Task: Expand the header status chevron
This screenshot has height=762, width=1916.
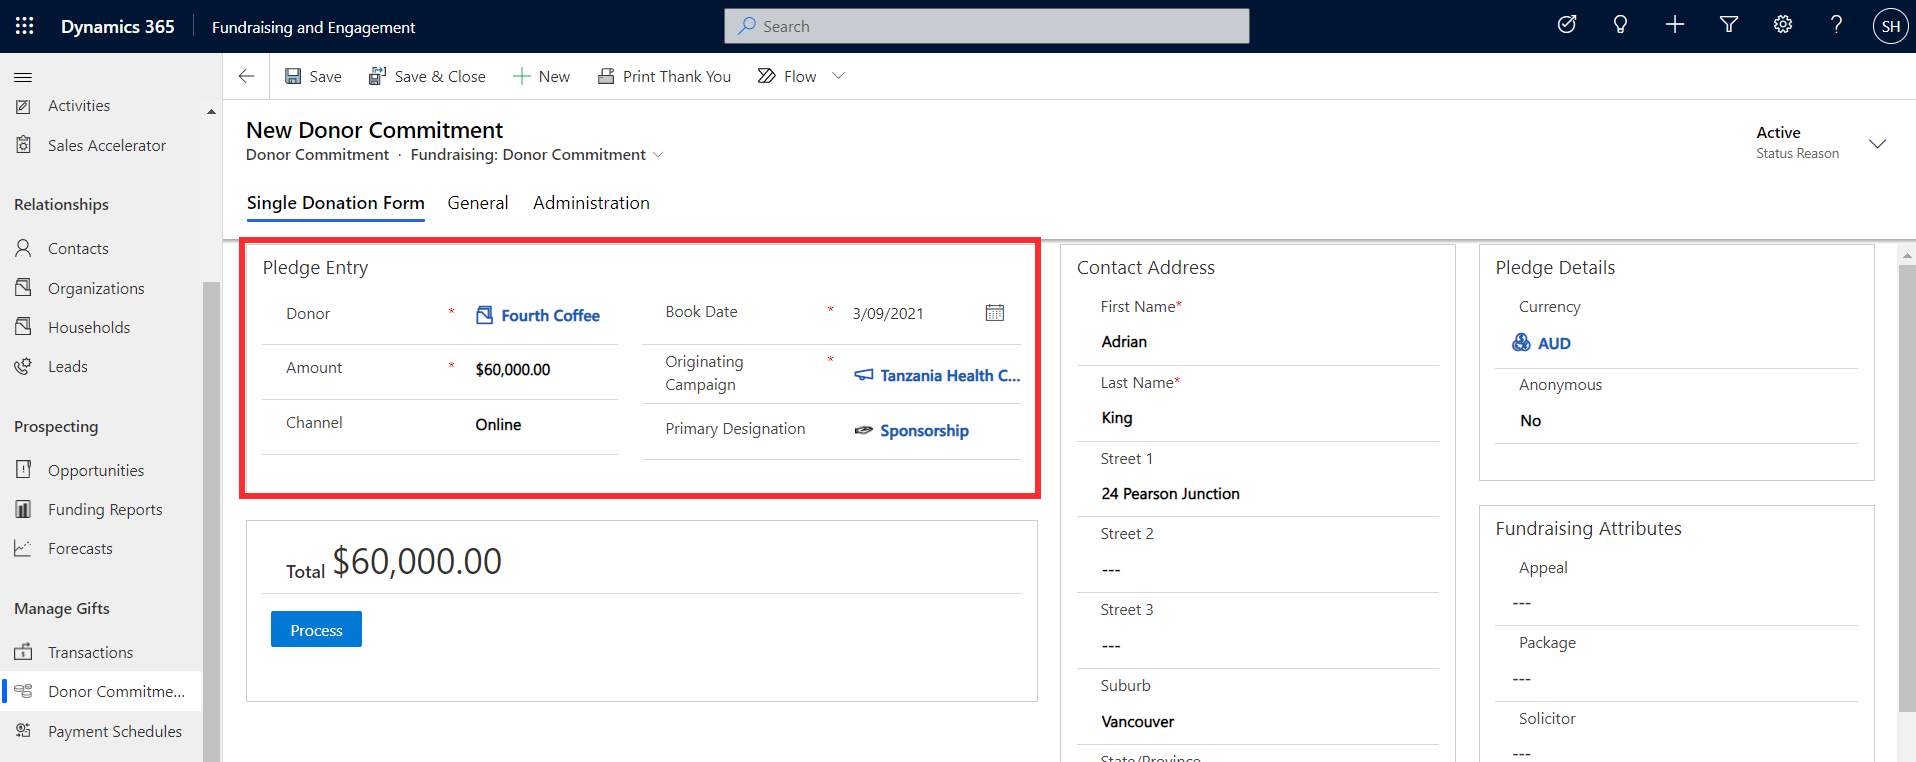Action: click(x=1877, y=143)
